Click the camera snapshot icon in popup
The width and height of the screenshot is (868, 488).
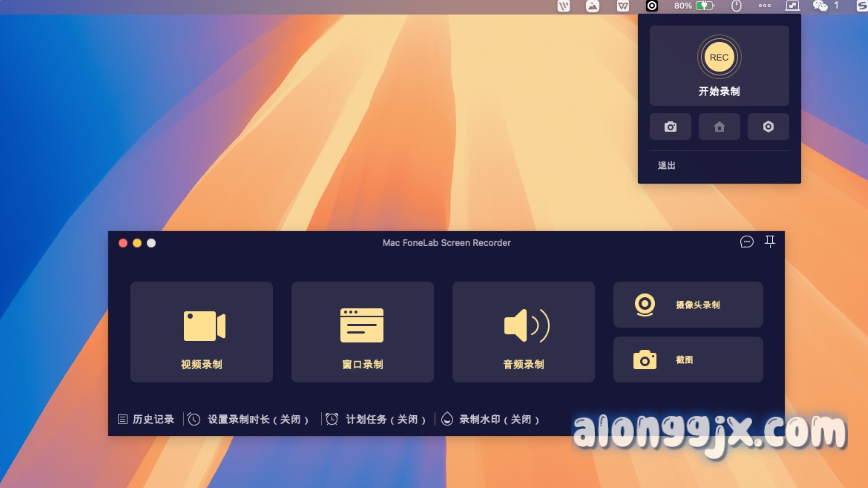[x=670, y=127]
